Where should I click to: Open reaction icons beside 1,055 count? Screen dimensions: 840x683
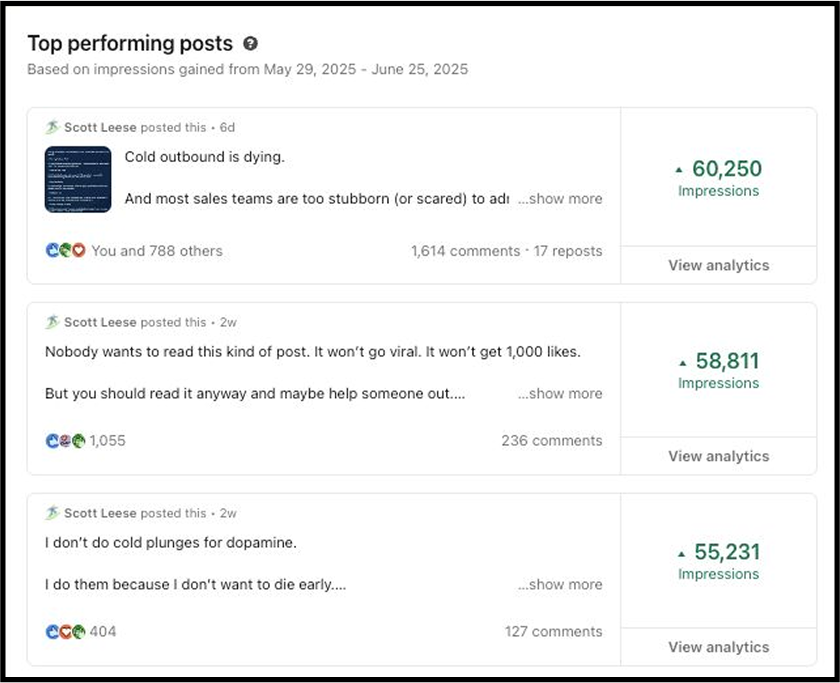65,440
